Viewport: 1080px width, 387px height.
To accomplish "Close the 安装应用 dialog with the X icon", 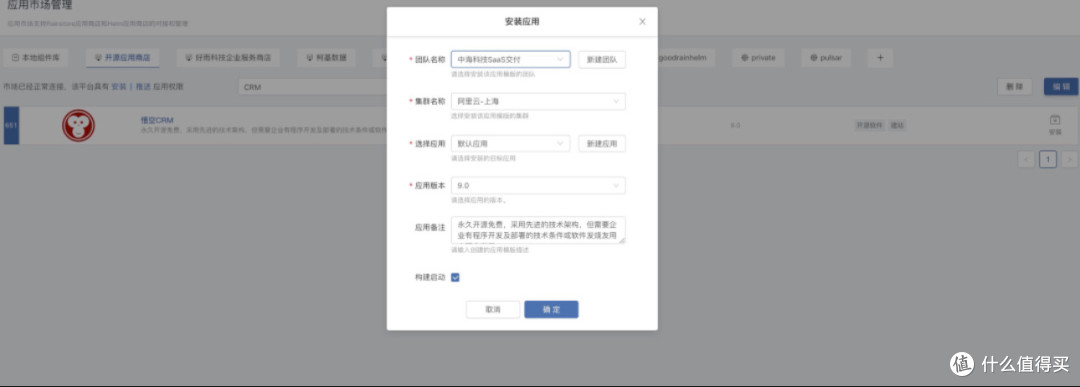I will click(x=642, y=21).
